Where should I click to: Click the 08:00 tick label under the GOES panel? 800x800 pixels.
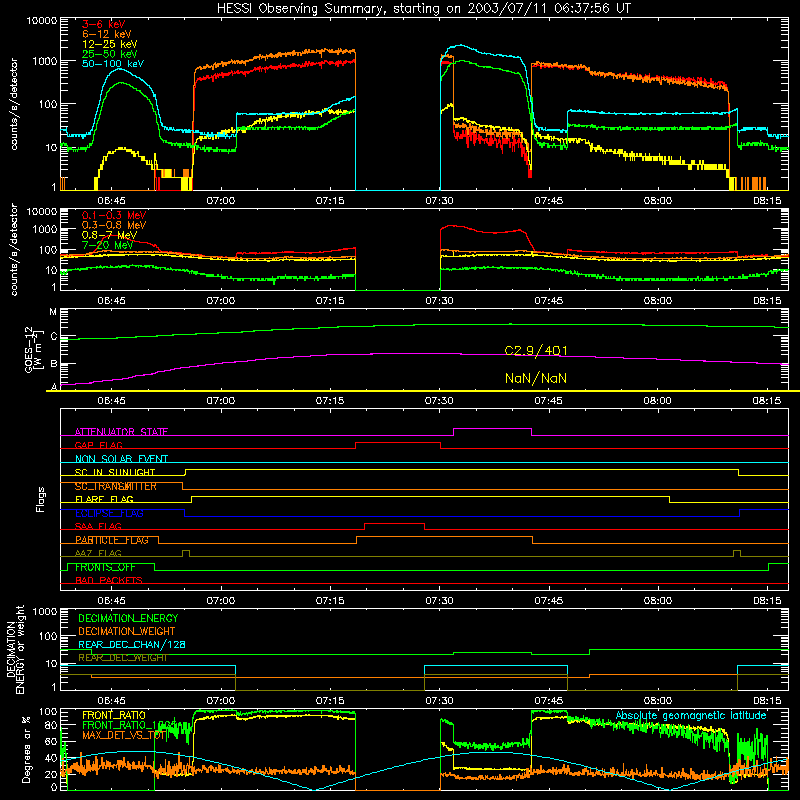pos(657,401)
